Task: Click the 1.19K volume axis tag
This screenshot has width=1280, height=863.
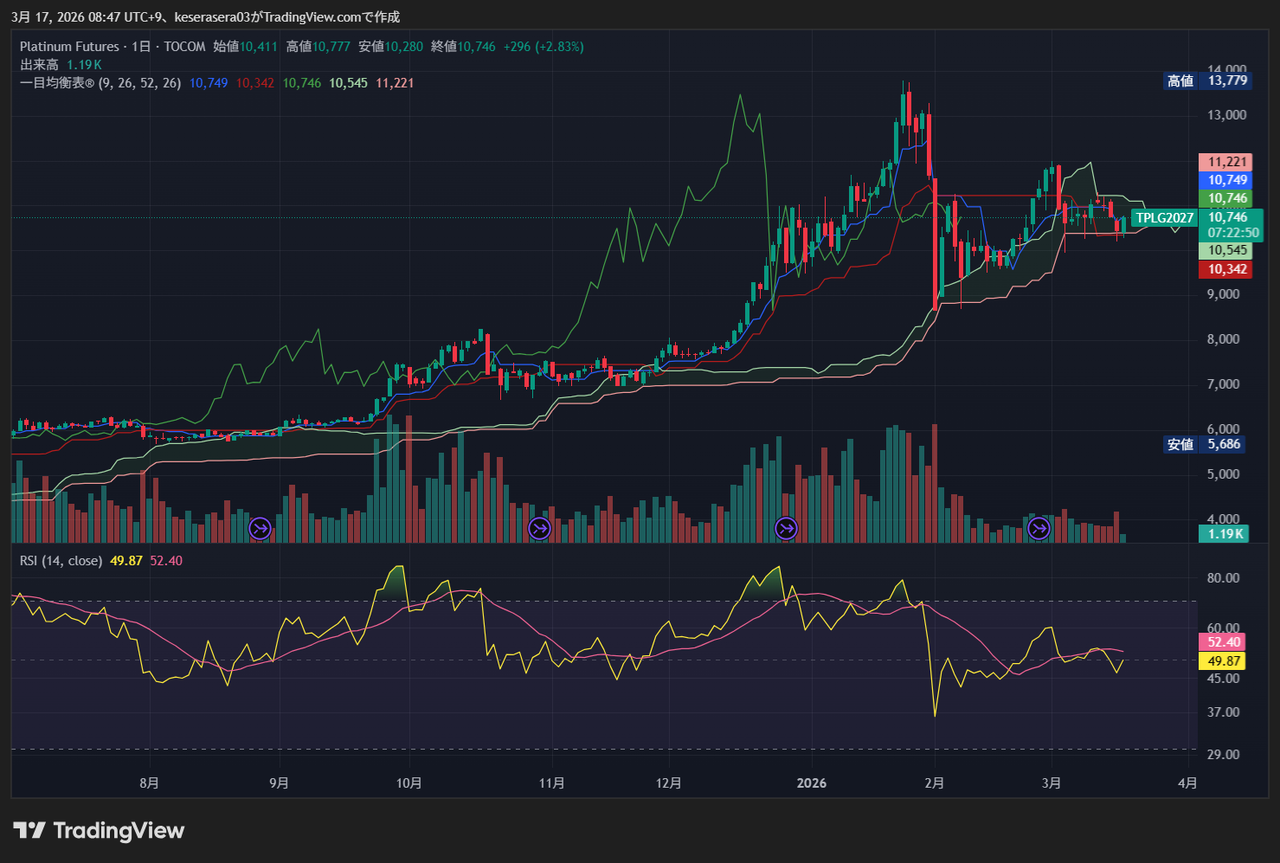Action: pyautogui.click(x=1222, y=534)
